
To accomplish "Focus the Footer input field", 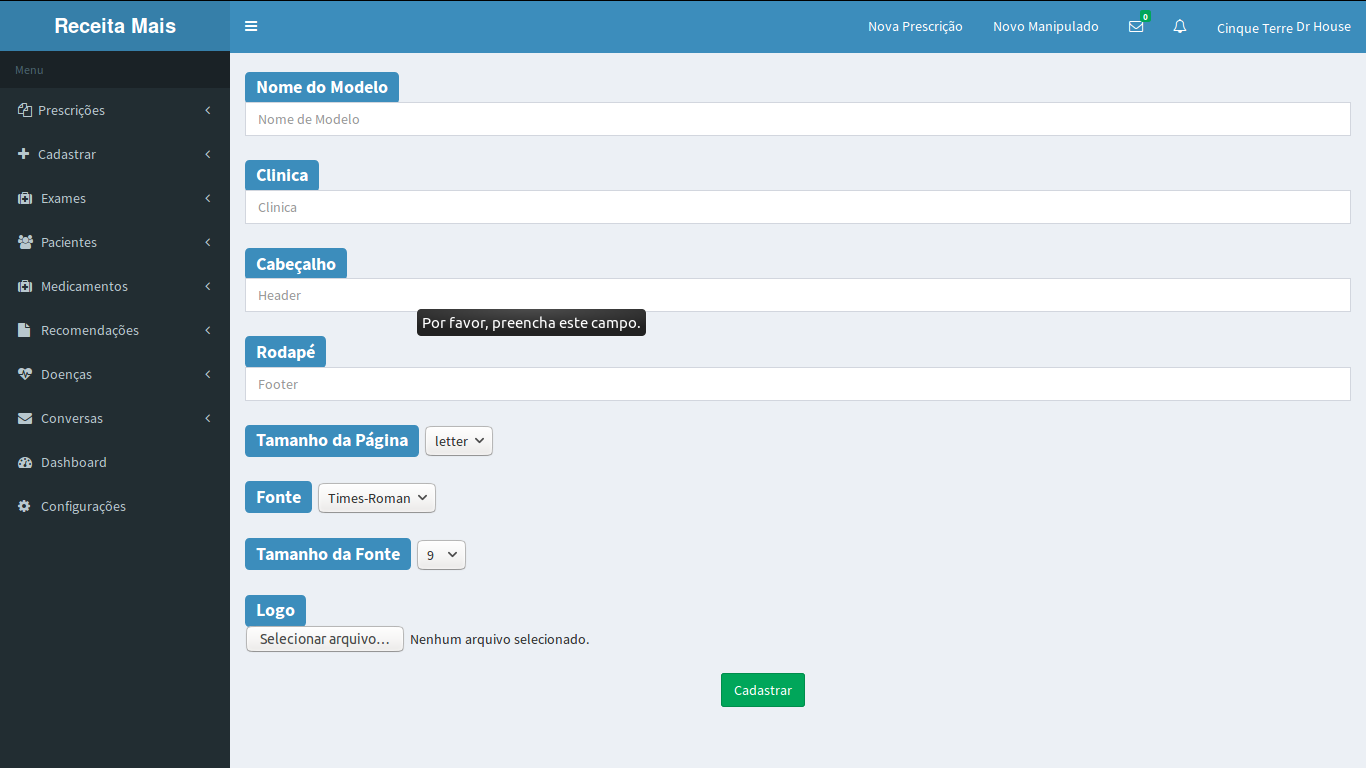I will 798,384.
